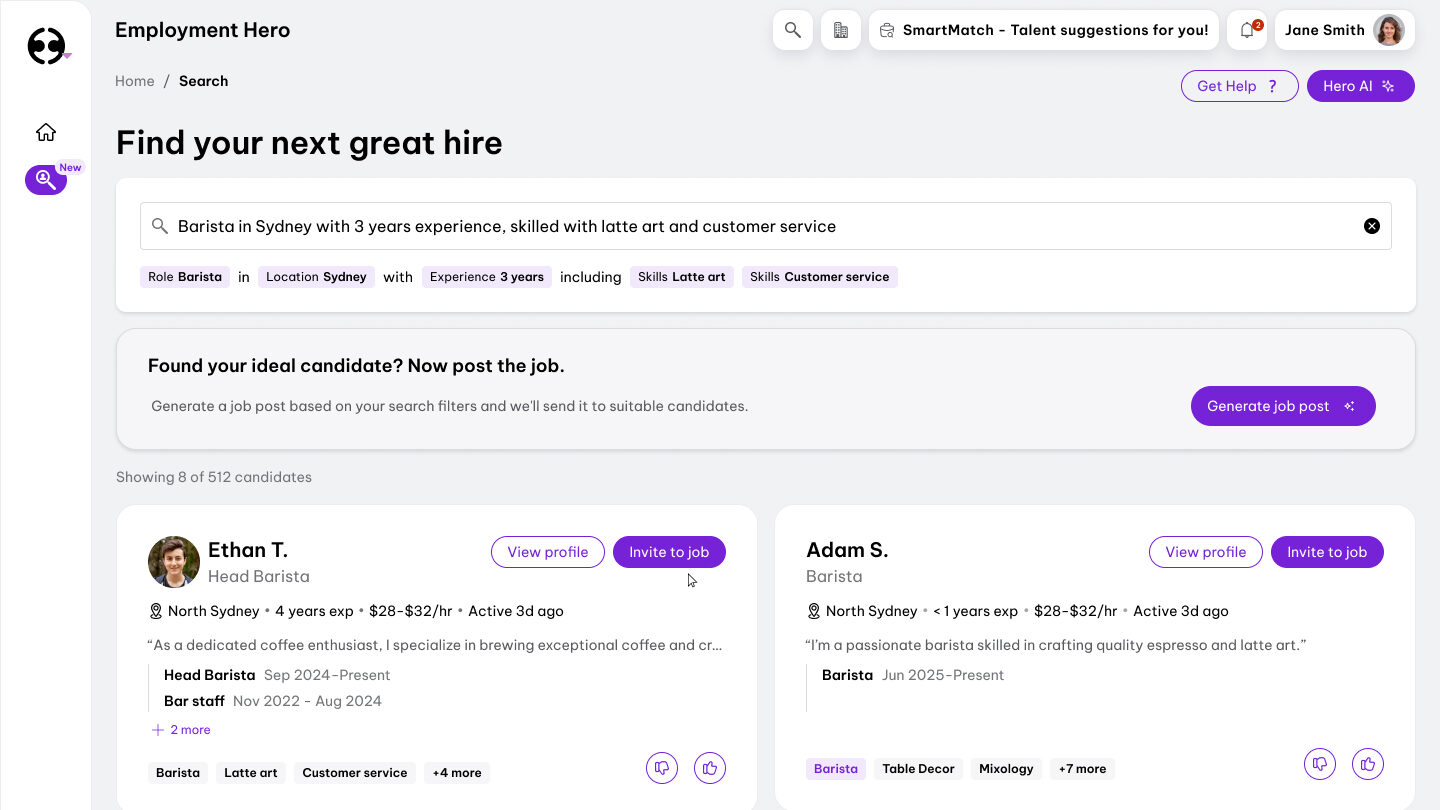Viewport: 1440px width, 810px height.
Task: Click Get Help button
Action: pos(1240,86)
